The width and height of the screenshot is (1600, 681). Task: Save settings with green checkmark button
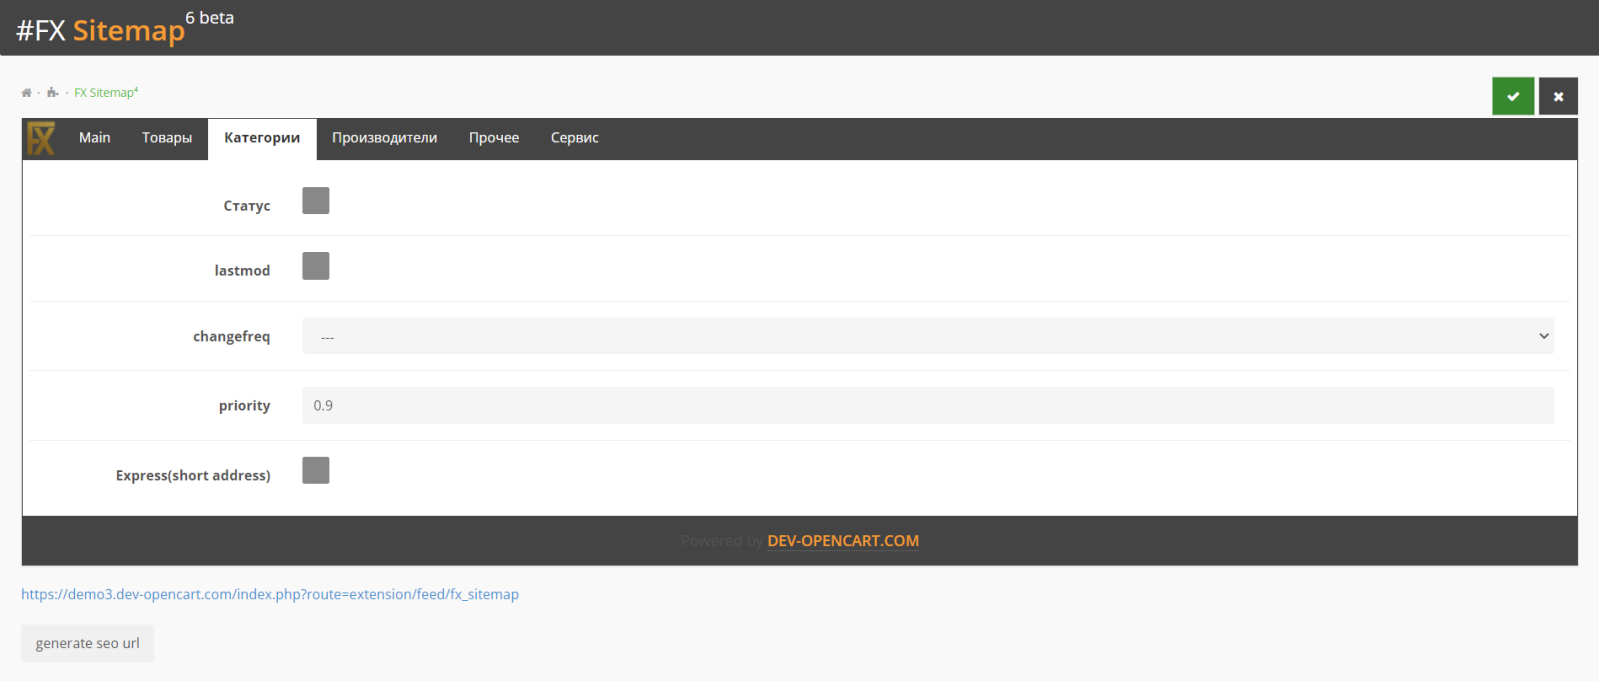coord(1513,96)
